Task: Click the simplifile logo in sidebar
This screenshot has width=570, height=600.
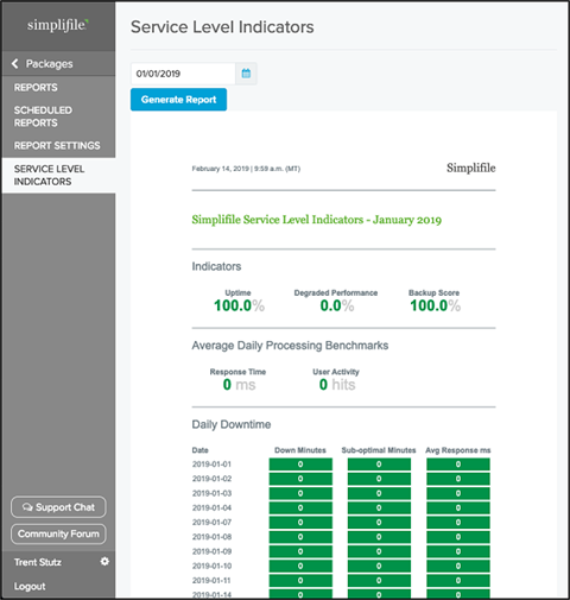Action: pyautogui.click(x=58, y=25)
